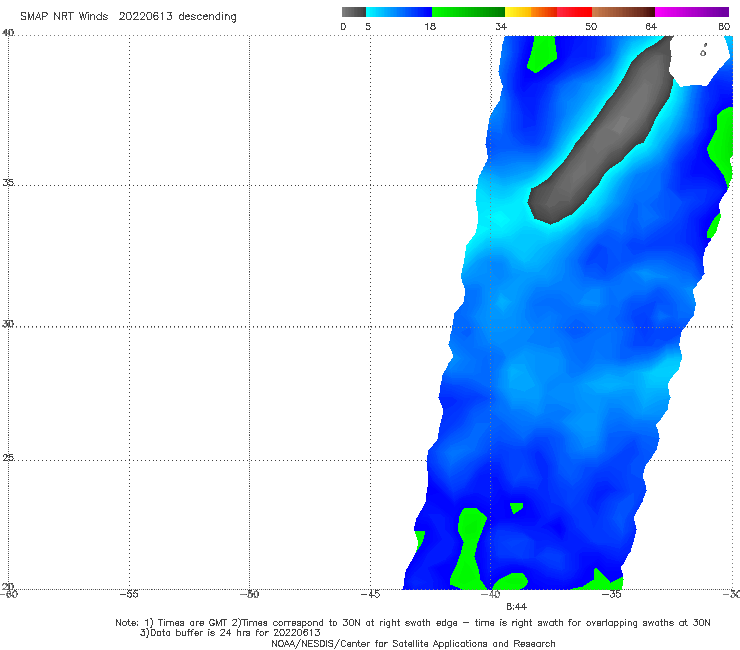
Task: Click the latitude label 30
Action: (x=8, y=324)
